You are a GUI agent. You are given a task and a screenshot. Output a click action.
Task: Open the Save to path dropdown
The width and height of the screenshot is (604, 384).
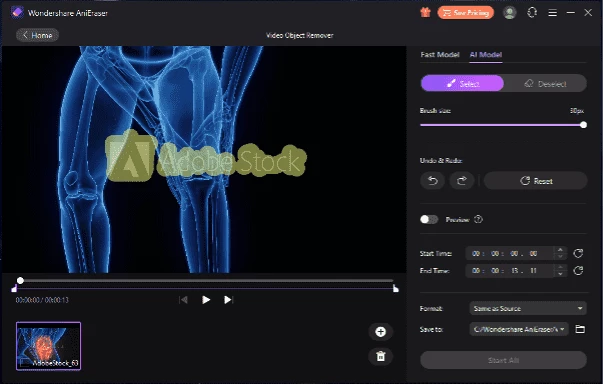[519, 329]
